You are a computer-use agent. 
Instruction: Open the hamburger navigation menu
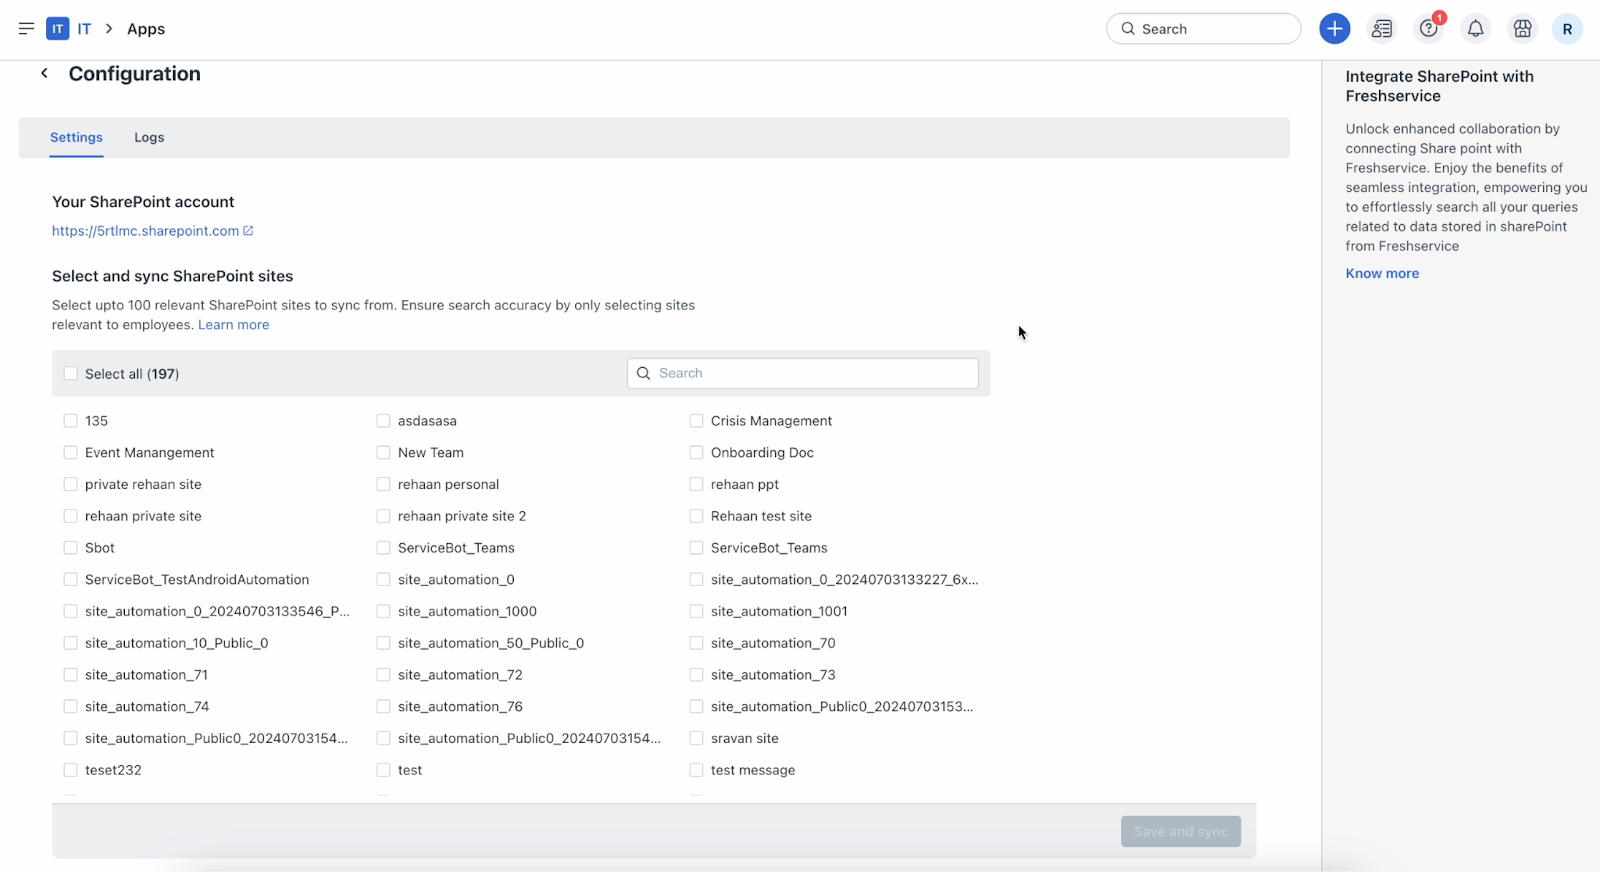click(27, 29)
